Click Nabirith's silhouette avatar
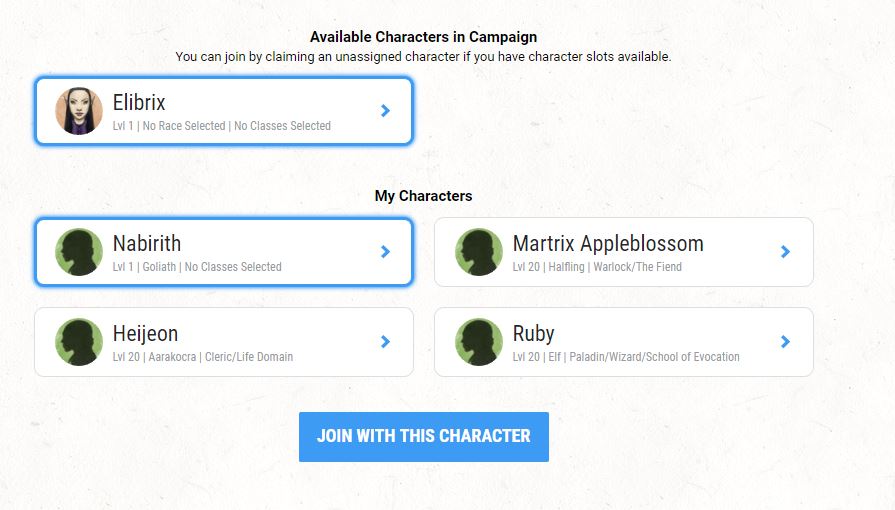 click(79, 252)
